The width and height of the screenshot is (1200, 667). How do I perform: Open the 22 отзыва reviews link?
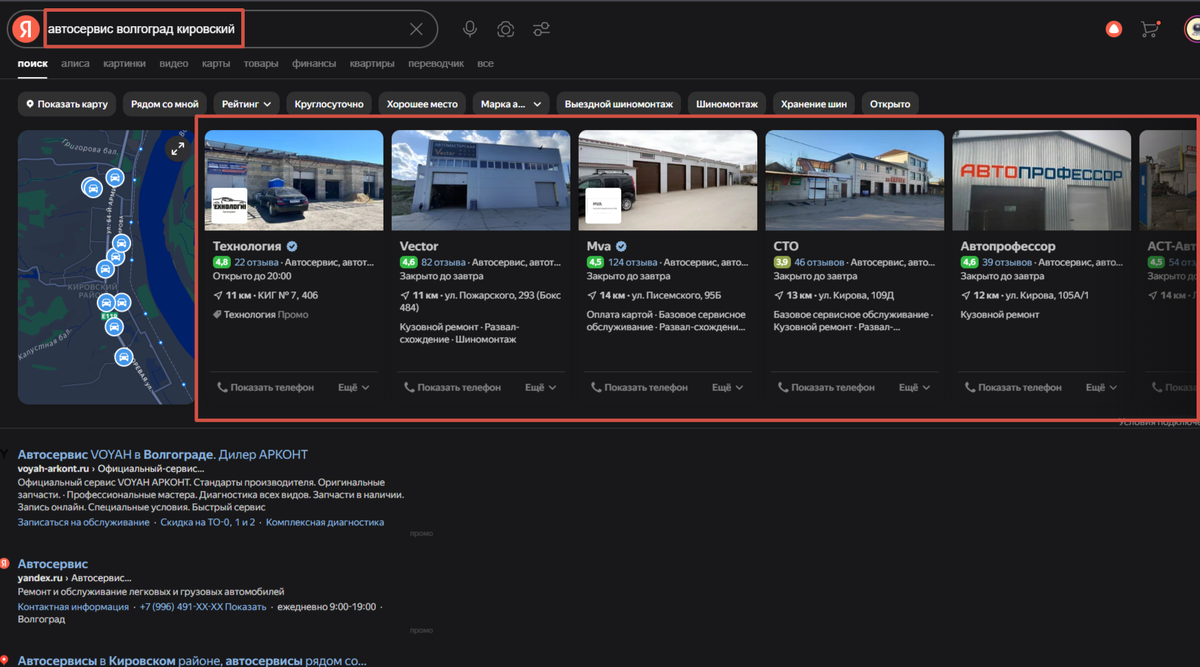coord(256,262)
